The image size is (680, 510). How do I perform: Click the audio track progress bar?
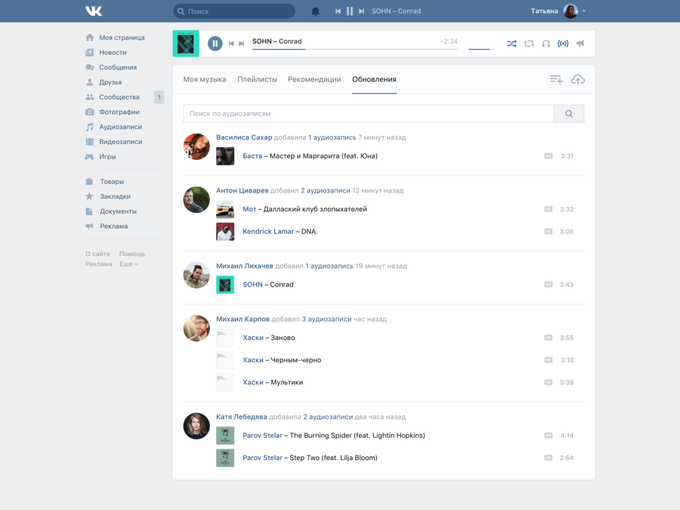tap(355, 49)
